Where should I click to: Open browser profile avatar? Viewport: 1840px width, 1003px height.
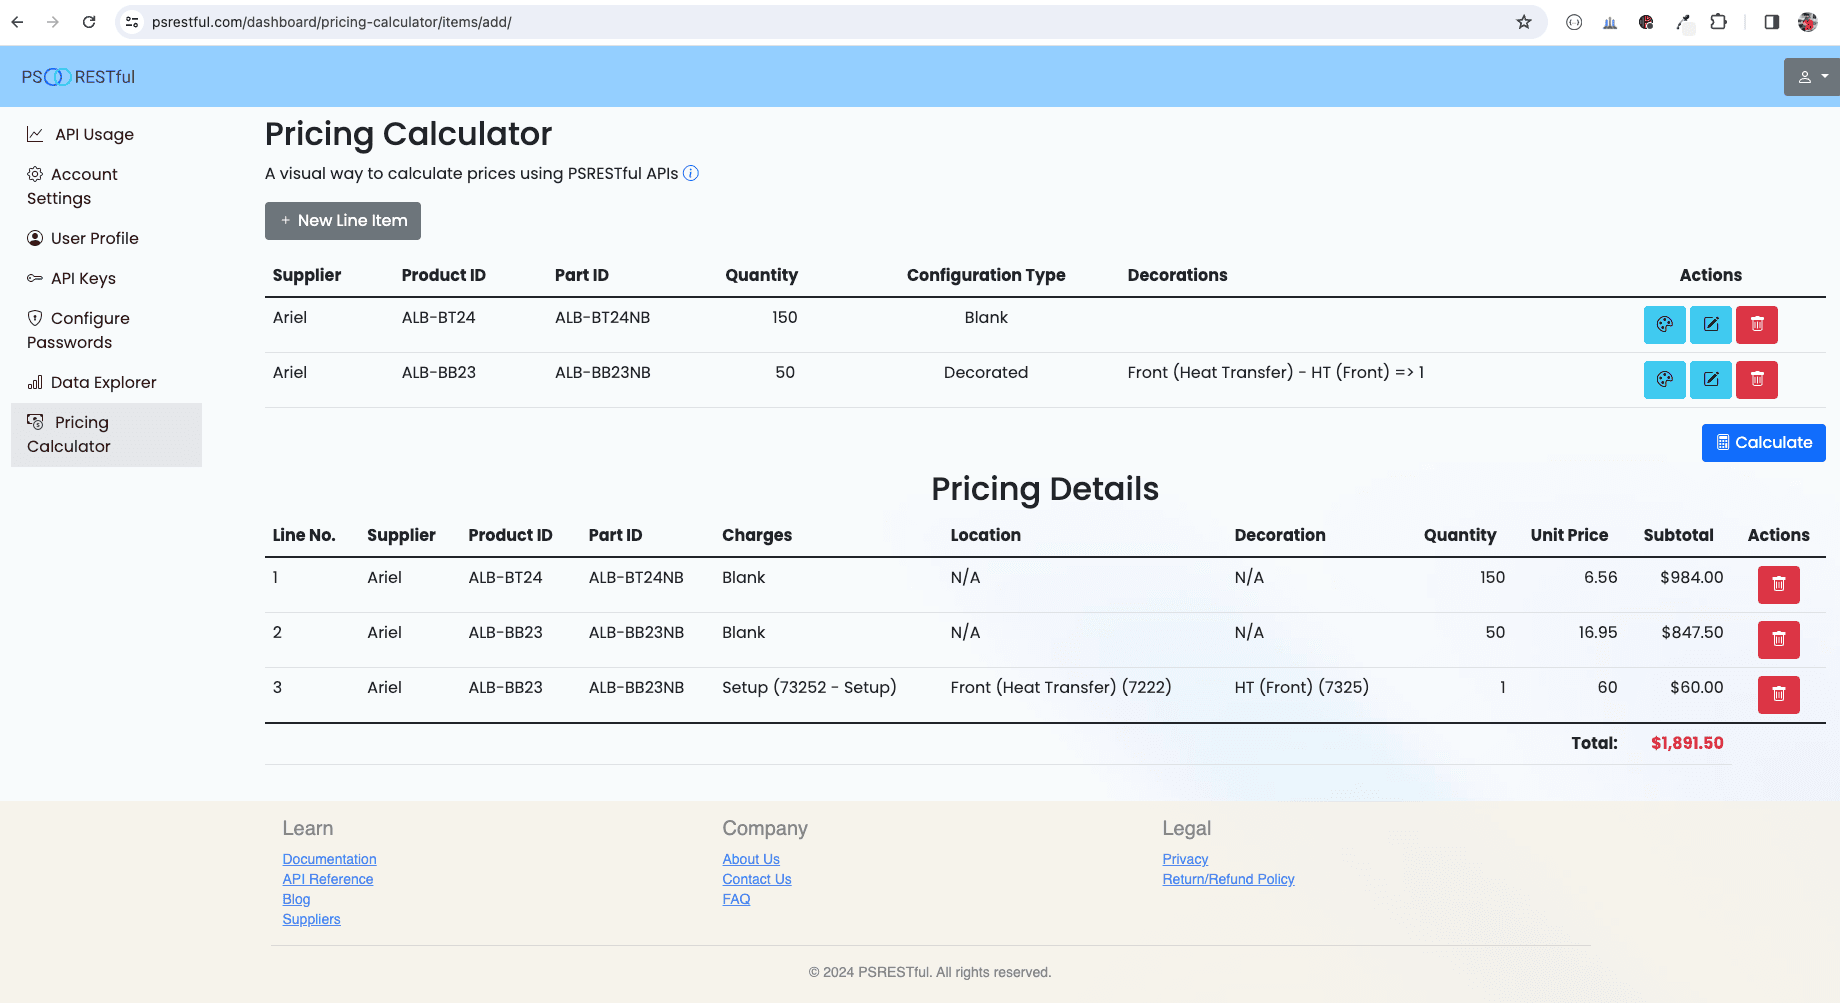(x=1807, y=22)
